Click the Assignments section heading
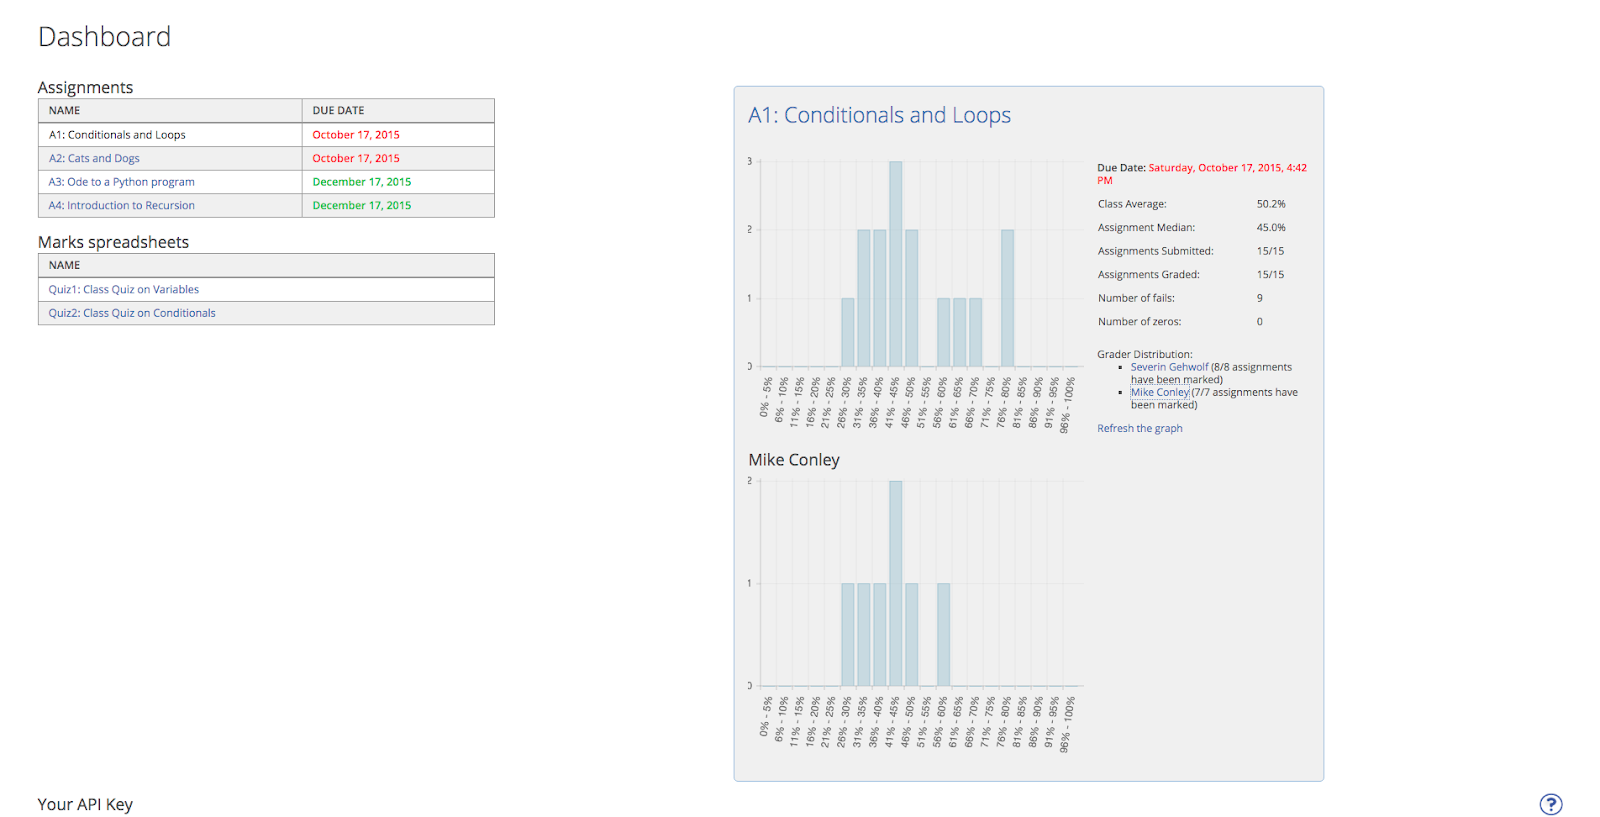The image size is (1600, 817). click(85, 88)
